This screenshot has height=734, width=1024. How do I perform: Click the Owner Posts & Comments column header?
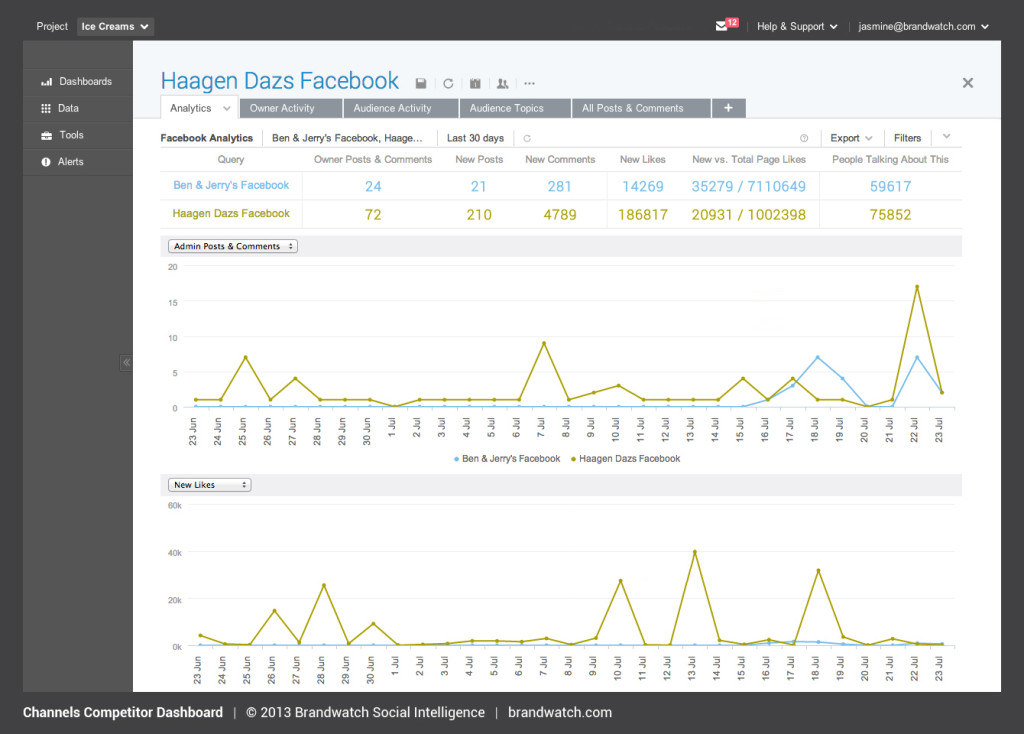pyautogui.click(x=373, y=159)
